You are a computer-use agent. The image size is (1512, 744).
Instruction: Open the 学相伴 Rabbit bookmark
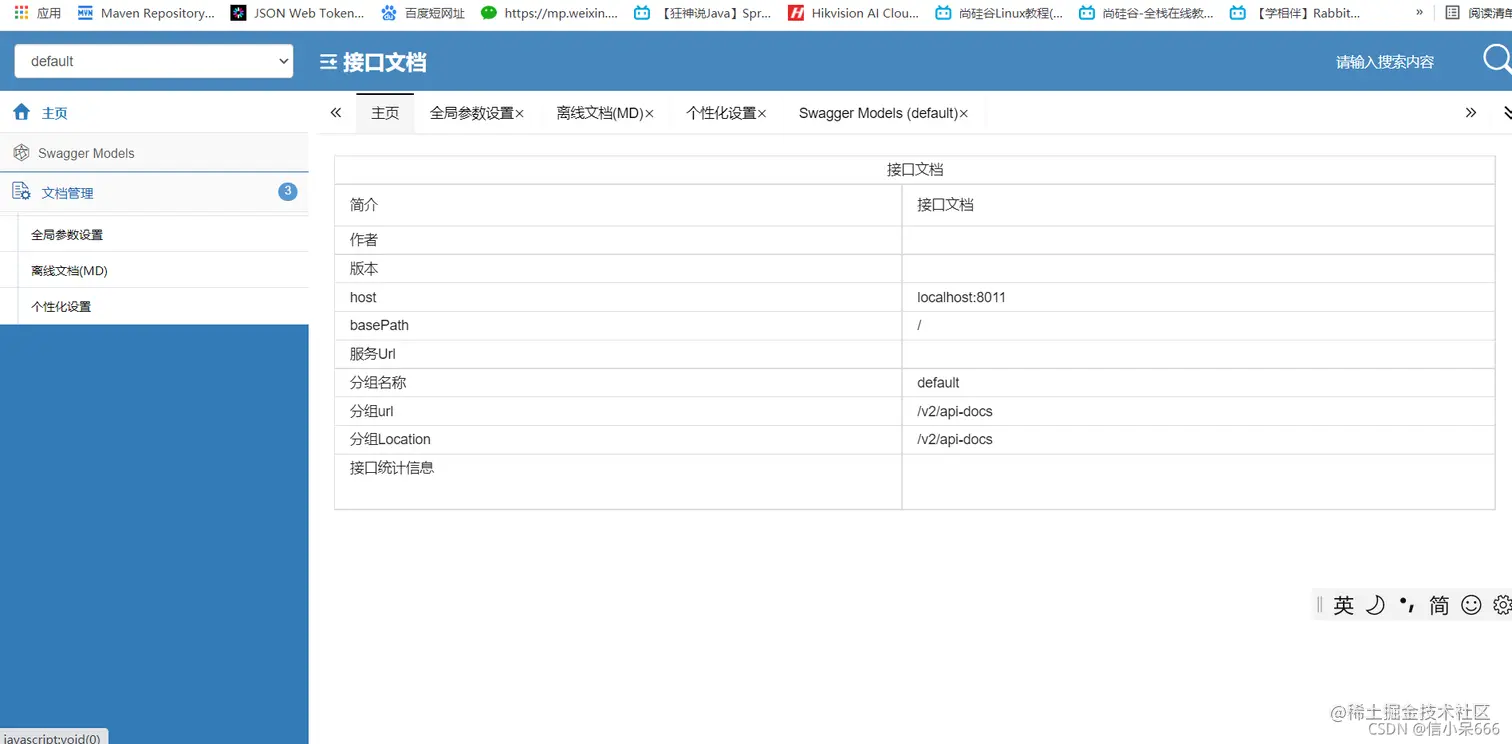[1295, 13]
